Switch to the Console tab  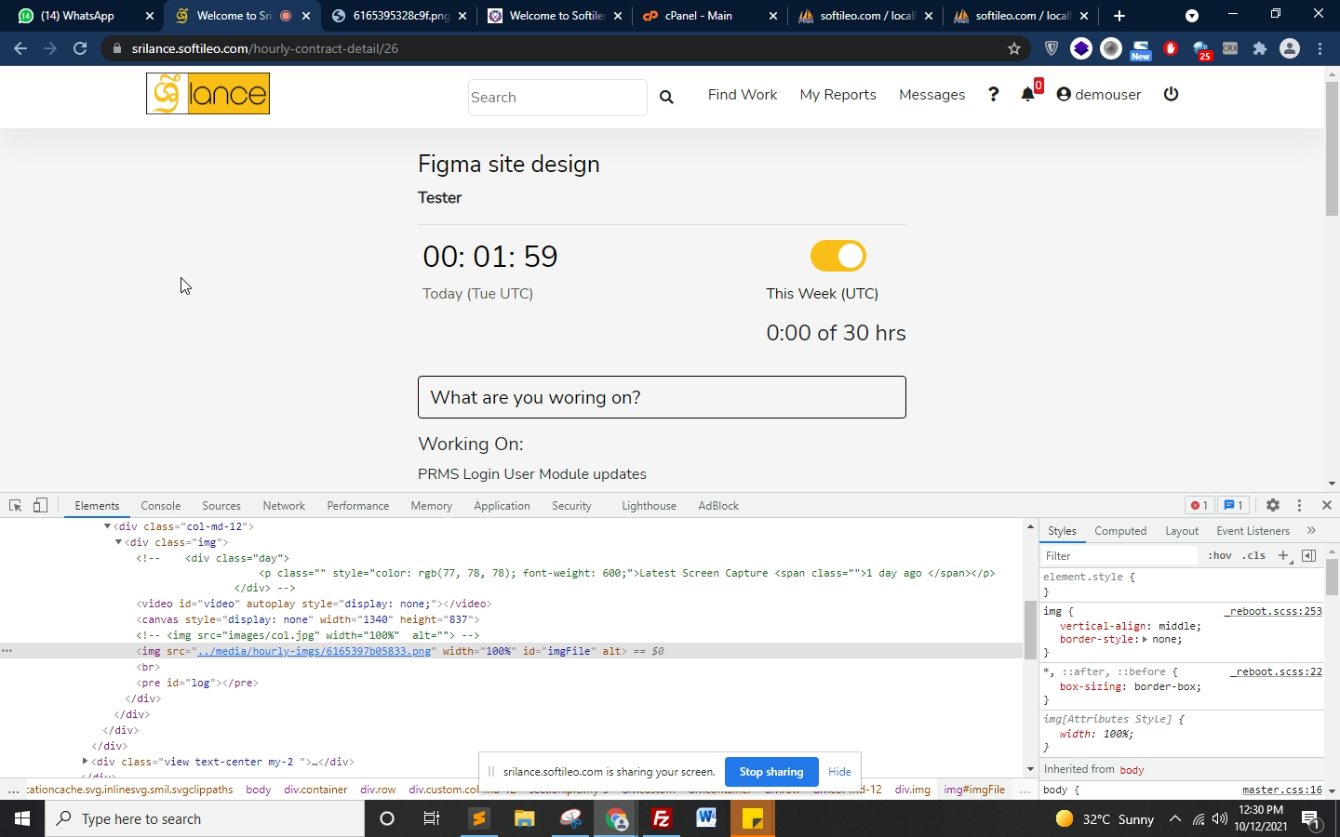160,506
